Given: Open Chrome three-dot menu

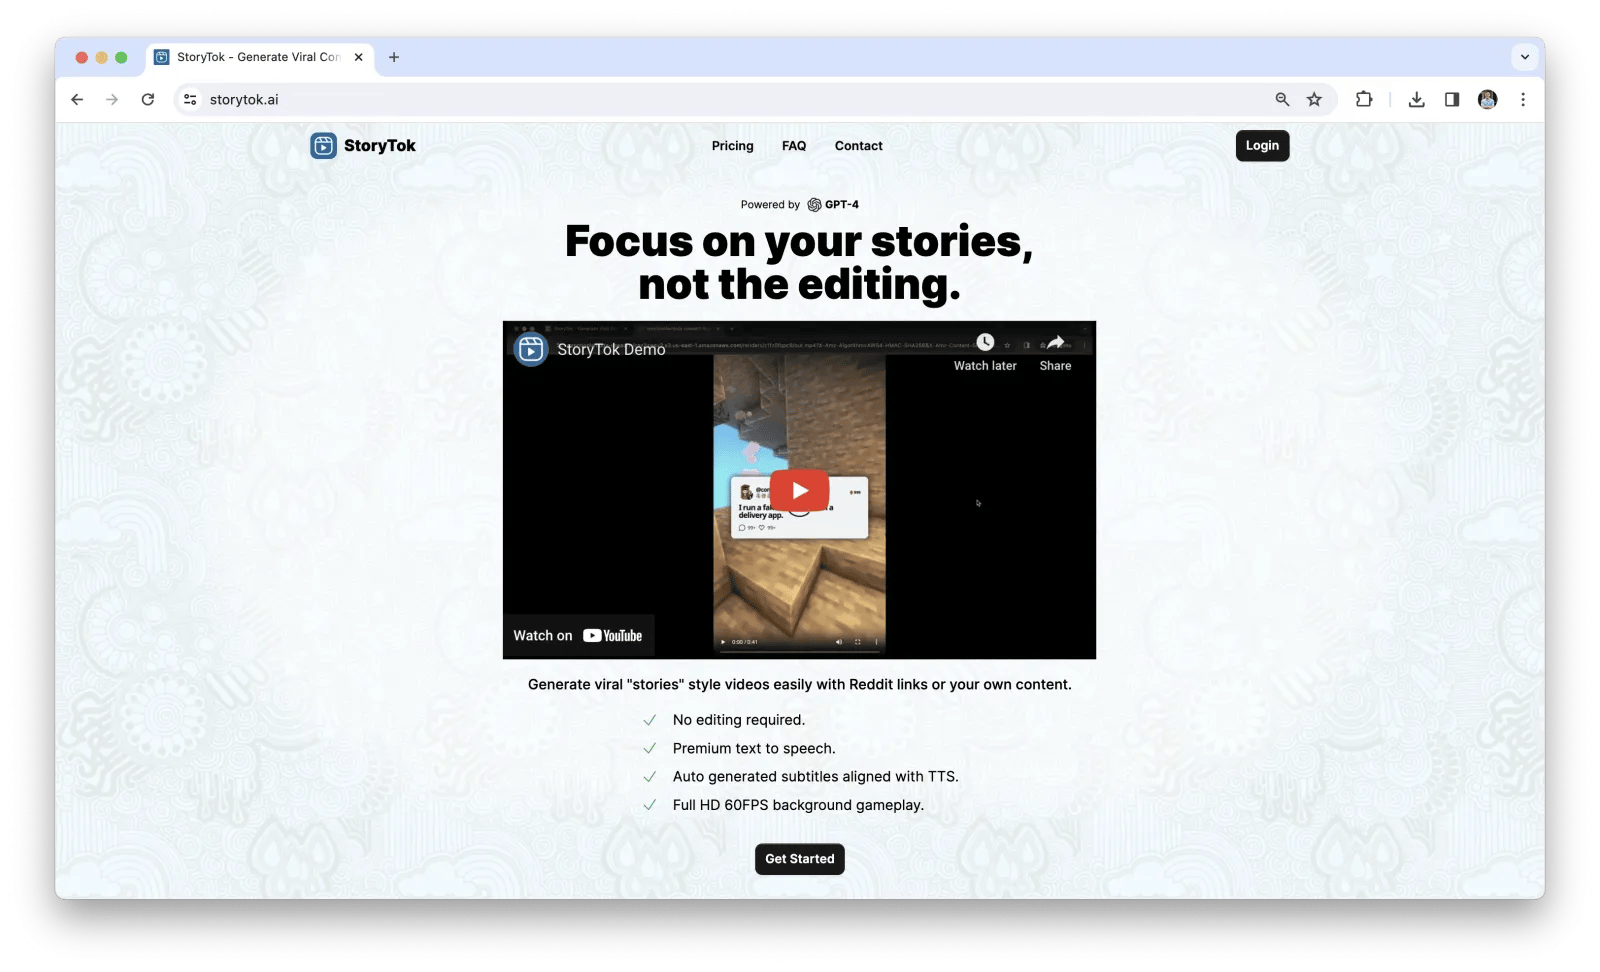Looking at the screenshot, I should click(1523, 100).
